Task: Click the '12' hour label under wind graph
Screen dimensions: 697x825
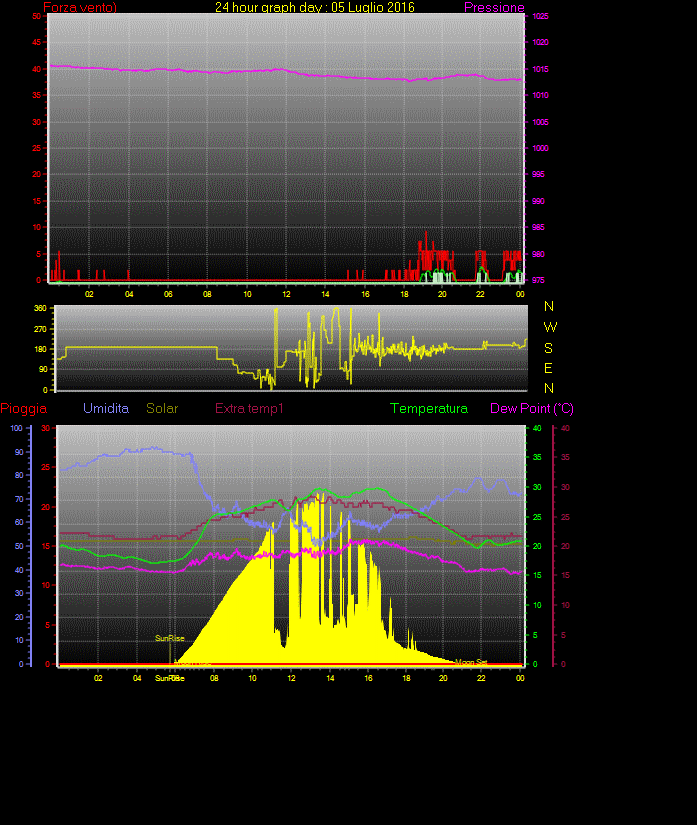Action: 286,294
